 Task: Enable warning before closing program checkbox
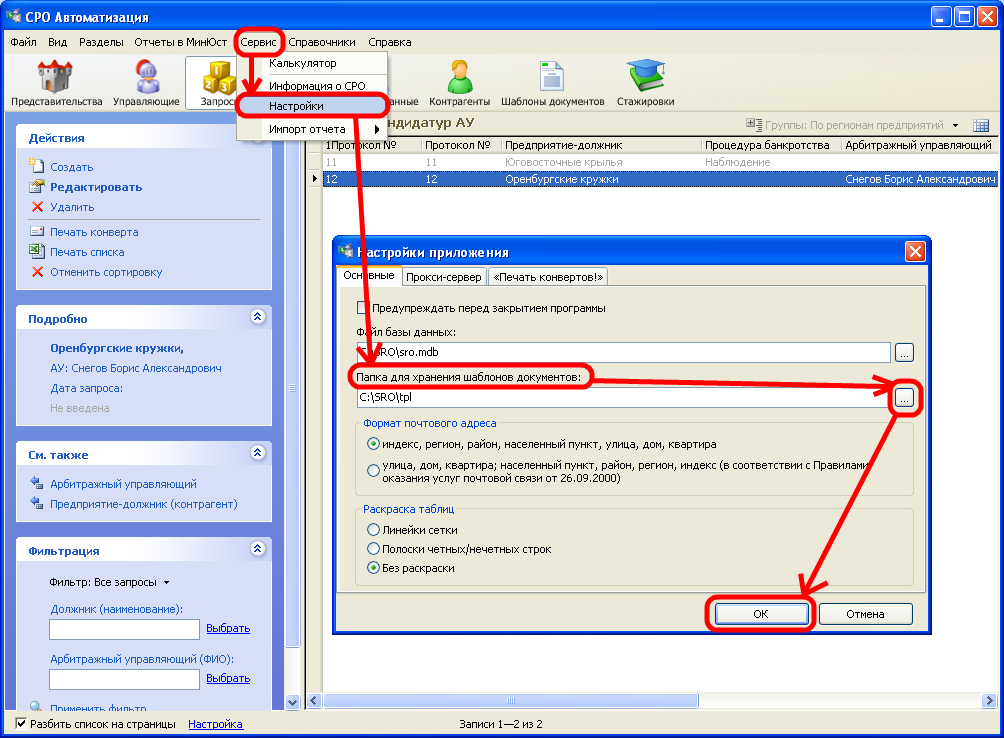point(365,308)
